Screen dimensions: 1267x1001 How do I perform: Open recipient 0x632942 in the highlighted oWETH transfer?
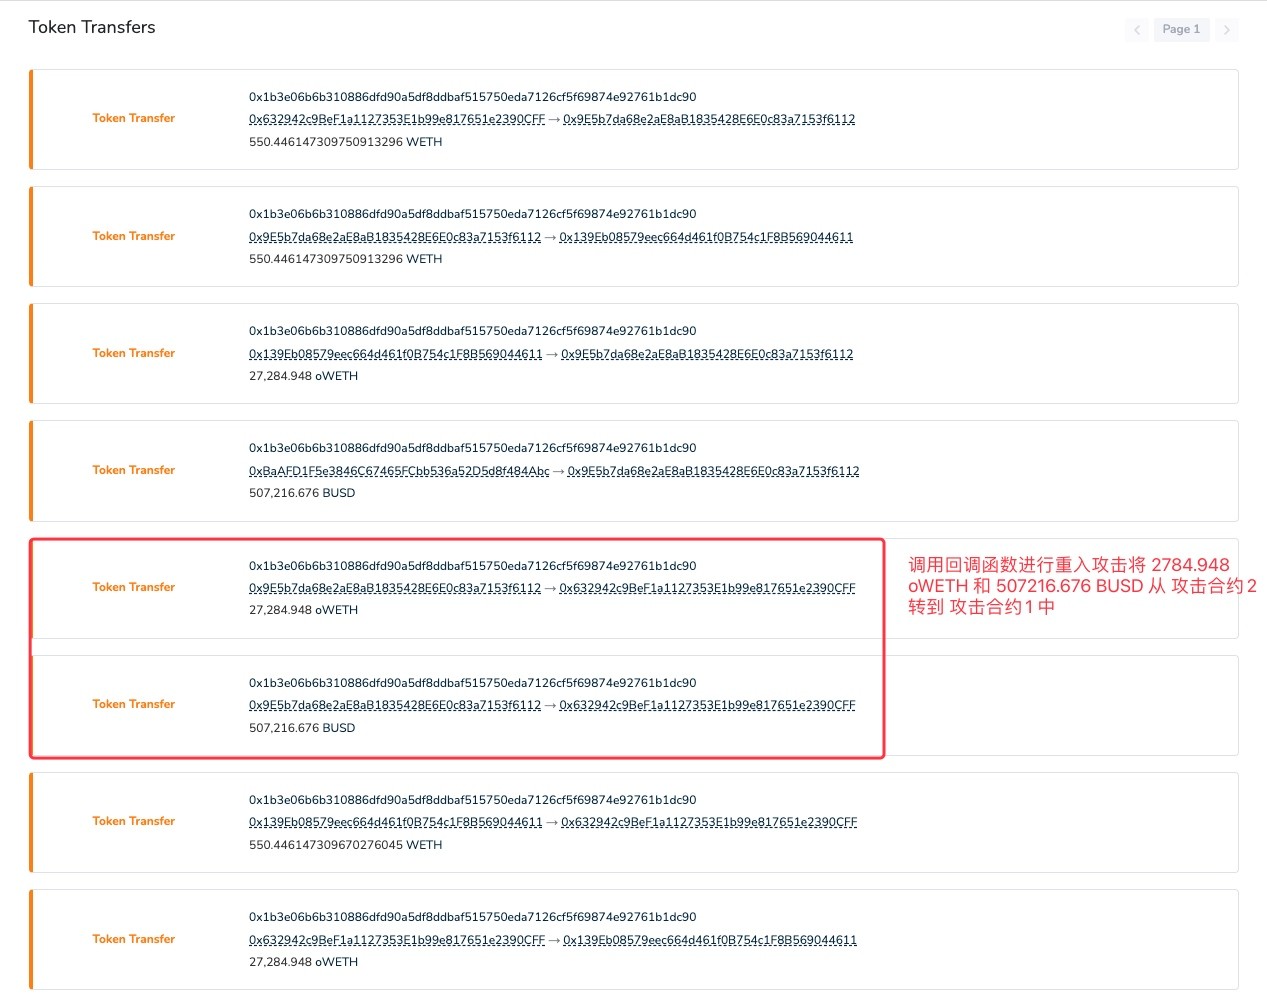pos(707,588)
